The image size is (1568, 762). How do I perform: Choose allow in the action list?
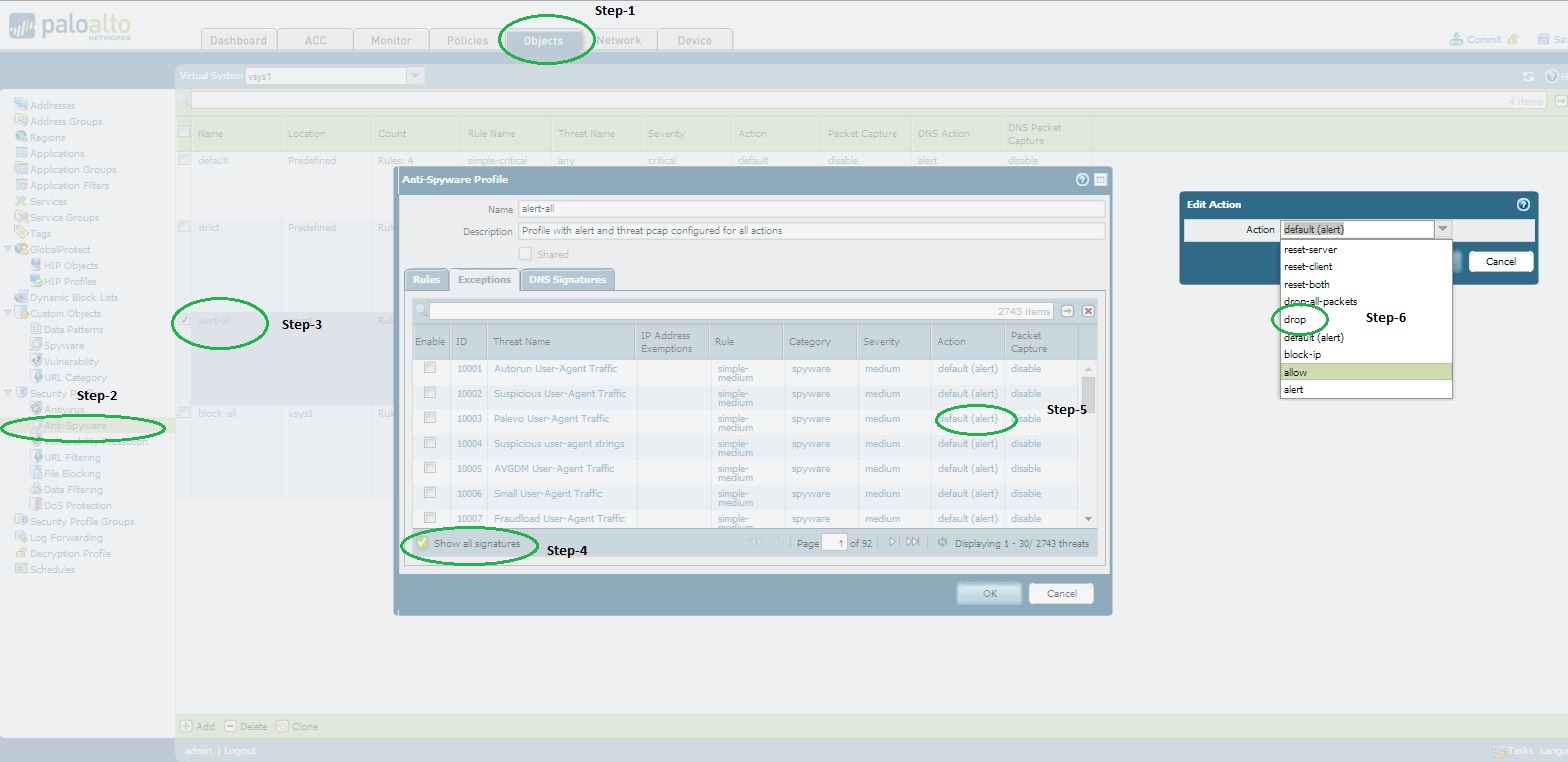pos(1366,372)
